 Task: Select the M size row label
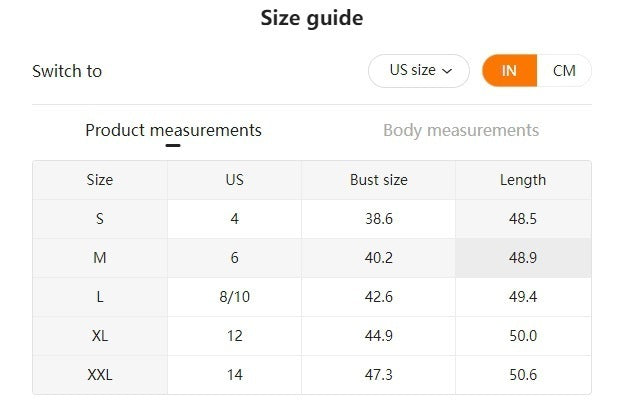click(100, 258)
